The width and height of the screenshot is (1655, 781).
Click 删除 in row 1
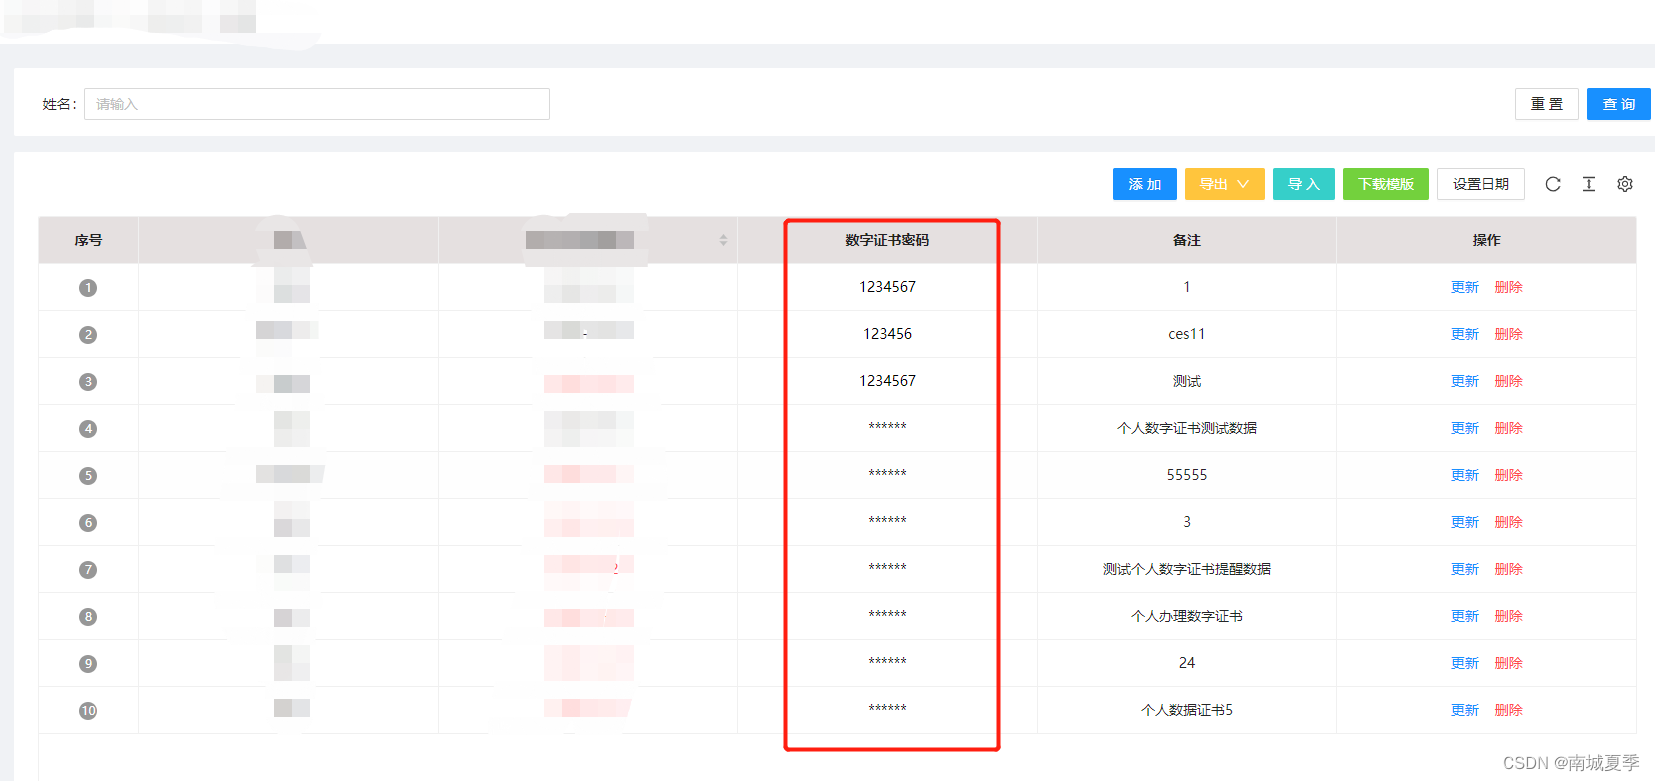coord(1509,287)
